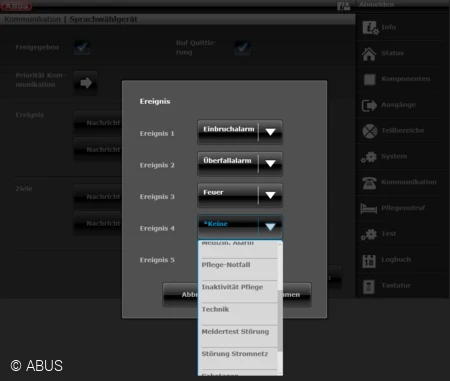The width and height of the screenshot is (450, 381).
Task: Click the Abmelden link
Action: point(376,5)
